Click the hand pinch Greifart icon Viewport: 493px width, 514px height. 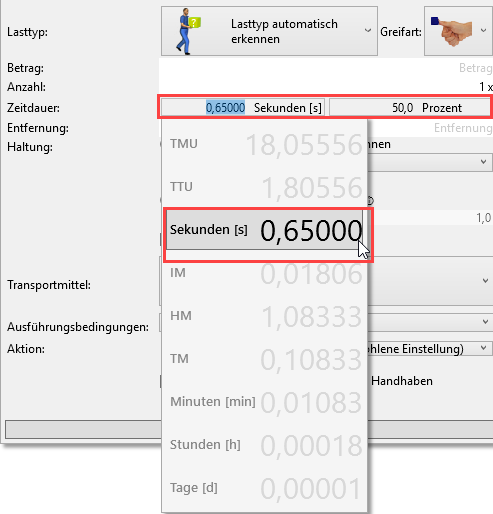pos(453,31)
